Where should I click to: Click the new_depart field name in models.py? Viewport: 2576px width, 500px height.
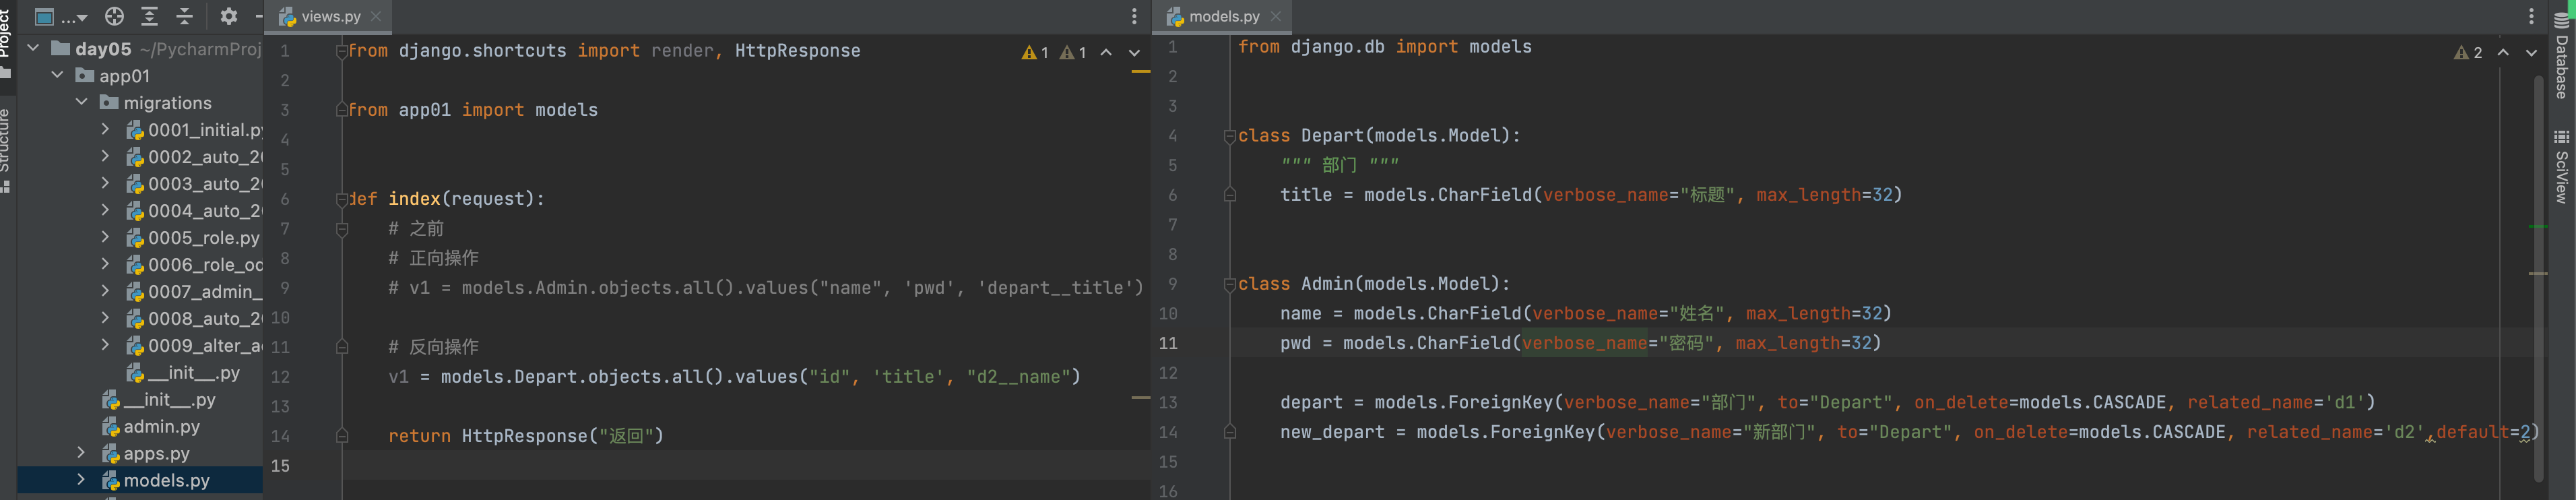[x=1332, y=432]
